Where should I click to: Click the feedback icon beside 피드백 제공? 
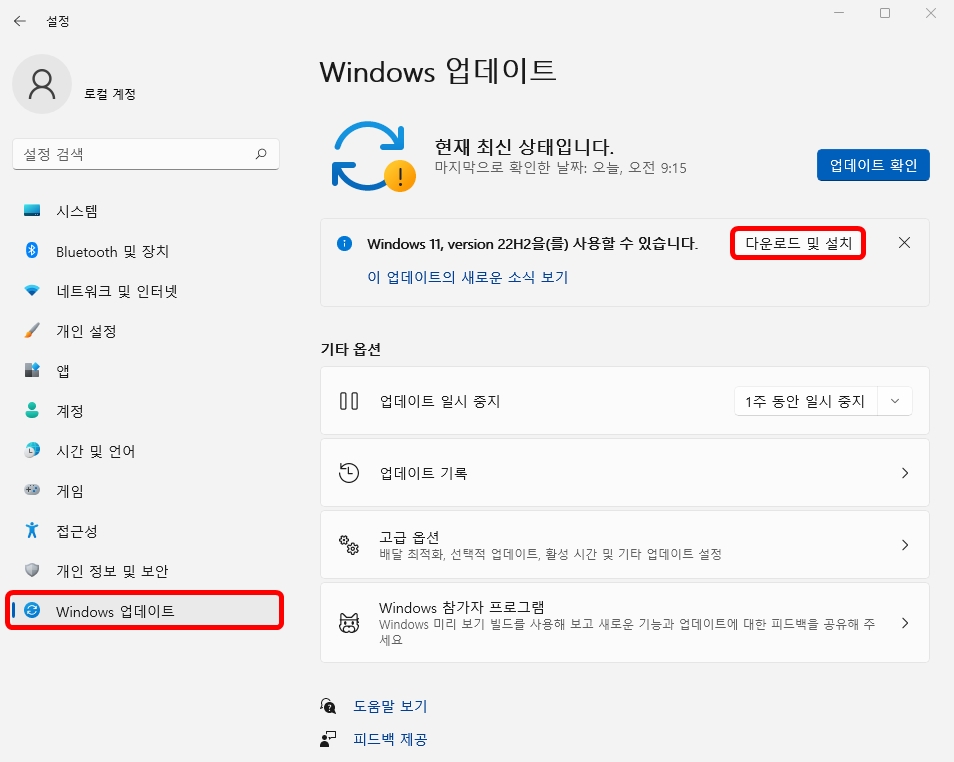328,739
